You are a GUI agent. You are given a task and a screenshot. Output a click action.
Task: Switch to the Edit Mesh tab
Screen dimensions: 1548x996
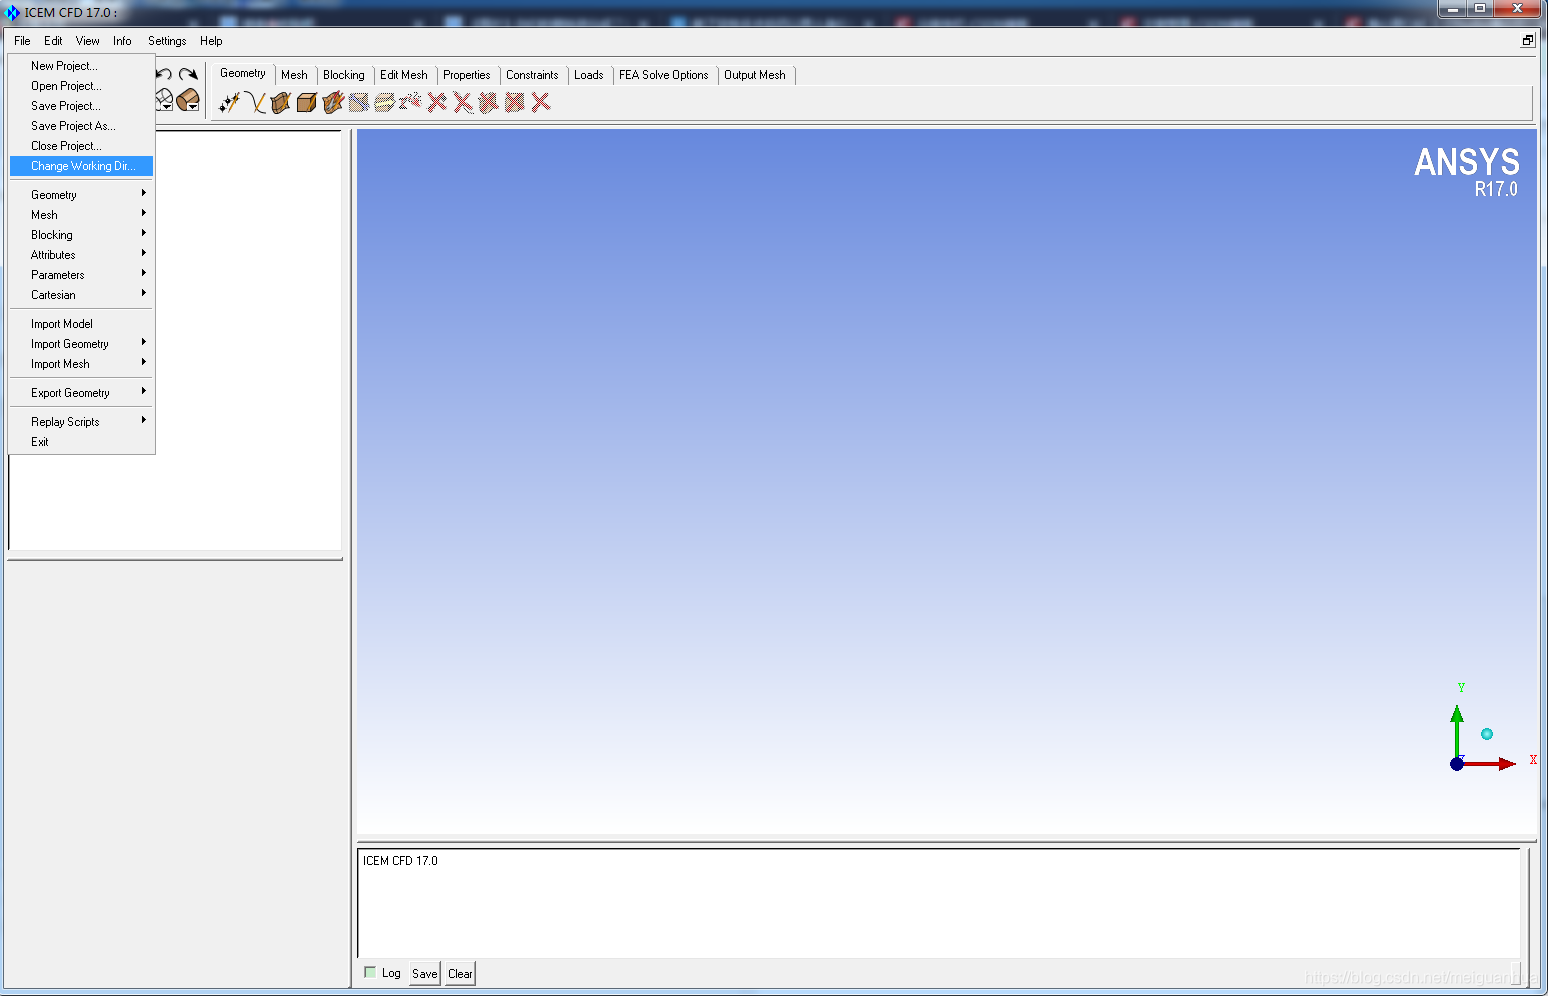(x=404, y=75)
